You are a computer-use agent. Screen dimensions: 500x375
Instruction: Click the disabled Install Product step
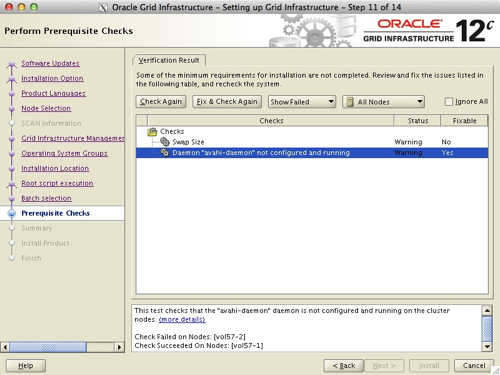pos(45,243)
